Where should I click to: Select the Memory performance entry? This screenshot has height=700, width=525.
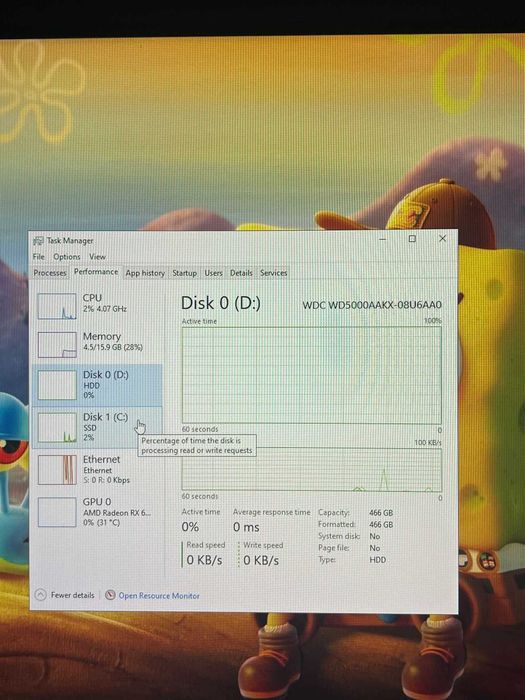pos(97,344)
